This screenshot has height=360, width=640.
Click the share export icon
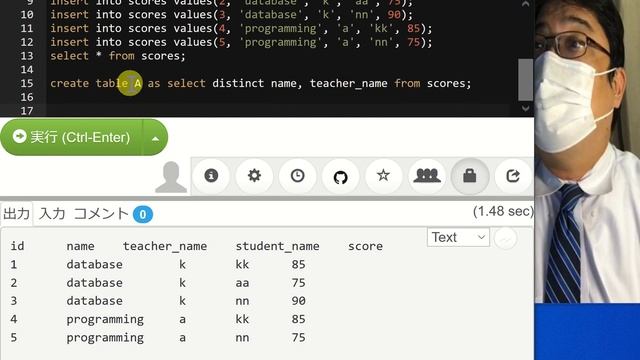[x=513, y=176]
